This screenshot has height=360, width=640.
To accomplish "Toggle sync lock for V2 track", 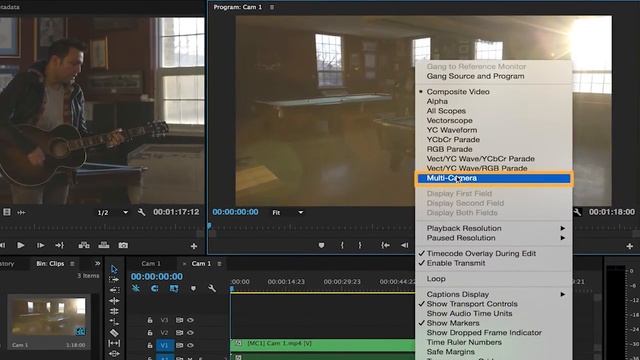I will (179, 333).
